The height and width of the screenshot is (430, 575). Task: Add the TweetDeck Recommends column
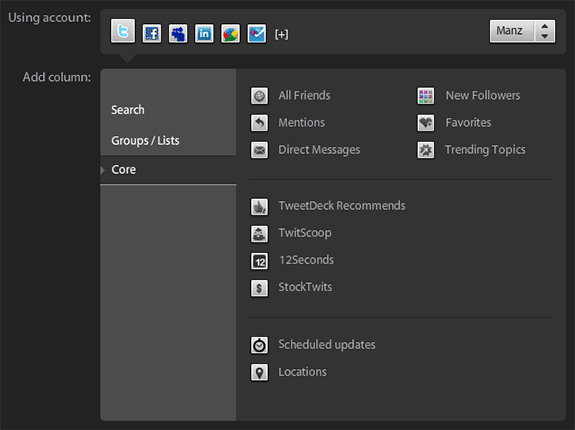(342, 206)
